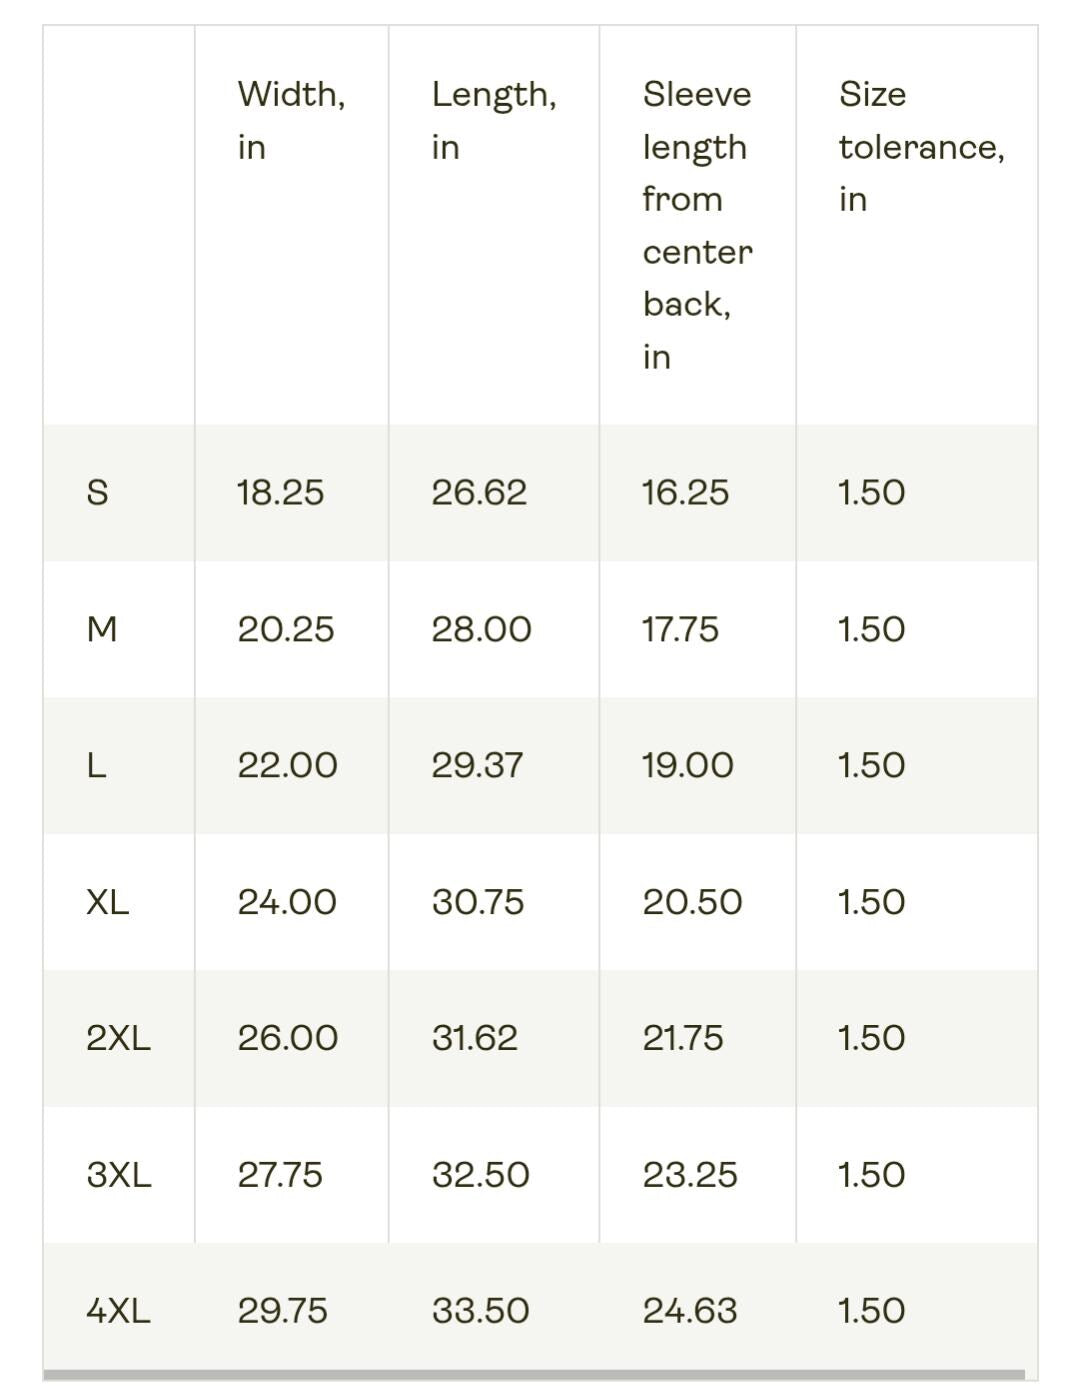Screen dimensions: 1079x1392
Task: Click the XL size row label
Action: click(x=107, y=902)
